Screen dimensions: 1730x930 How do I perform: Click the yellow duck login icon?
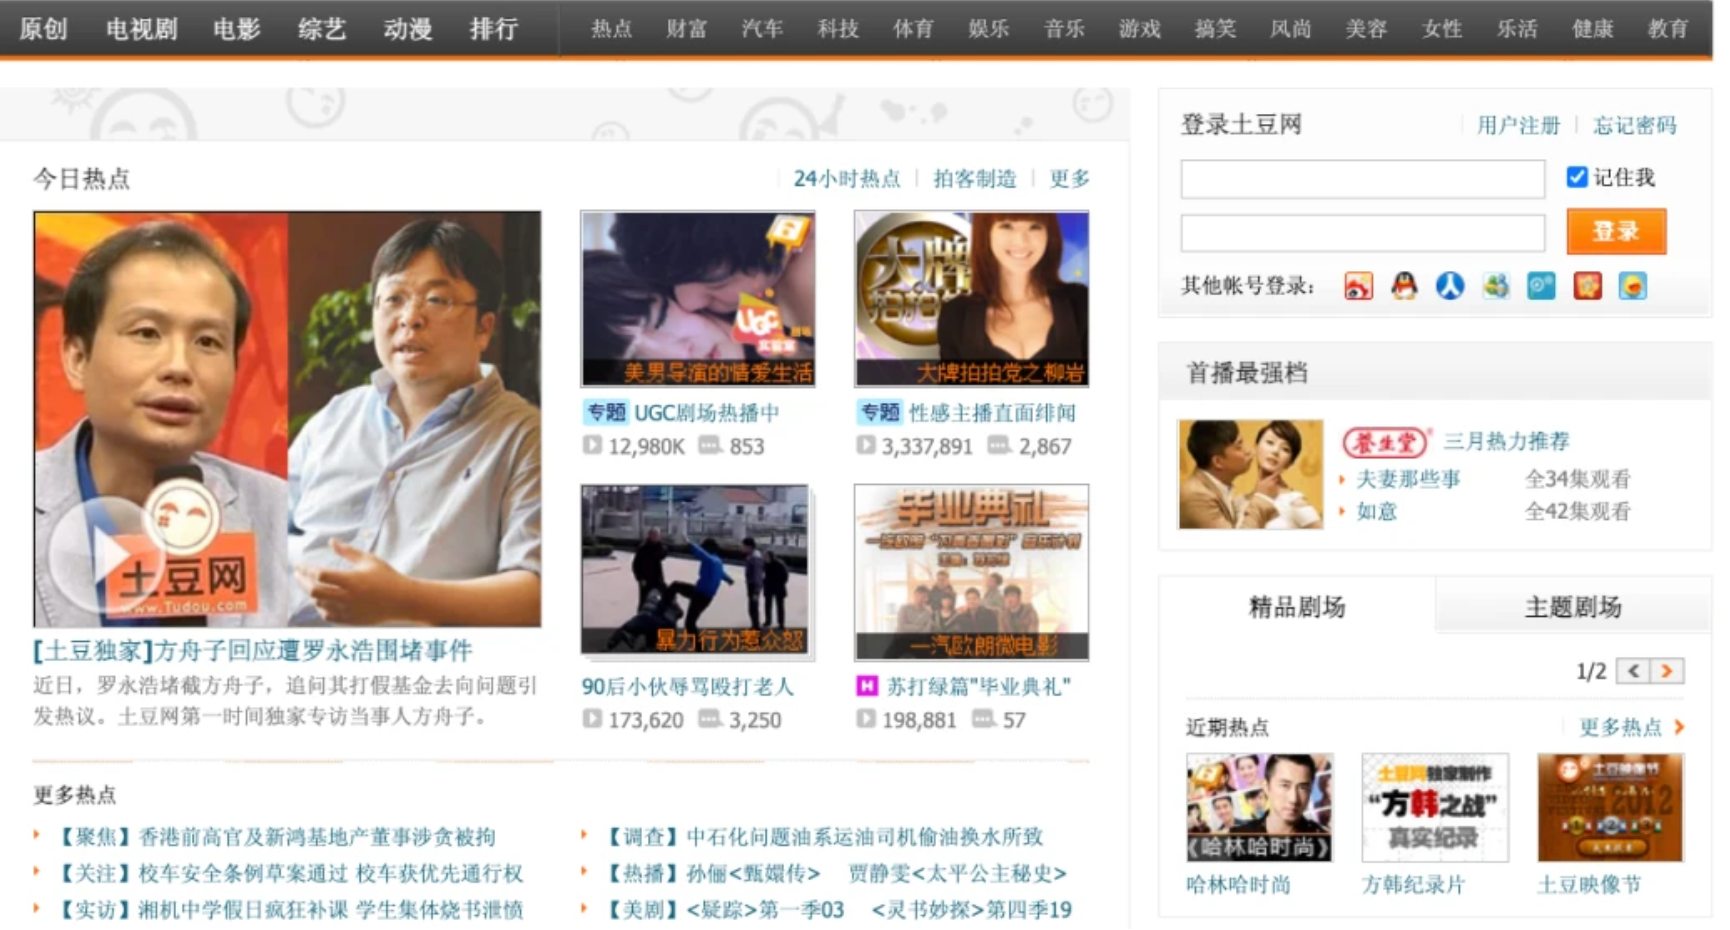coord(1633,286)
